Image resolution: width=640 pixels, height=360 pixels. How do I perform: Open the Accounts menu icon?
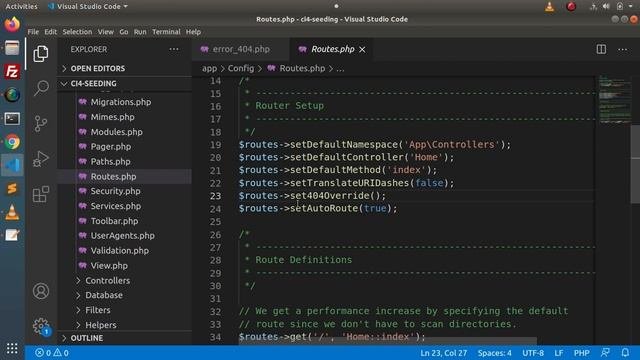click(x=41, y=291)
